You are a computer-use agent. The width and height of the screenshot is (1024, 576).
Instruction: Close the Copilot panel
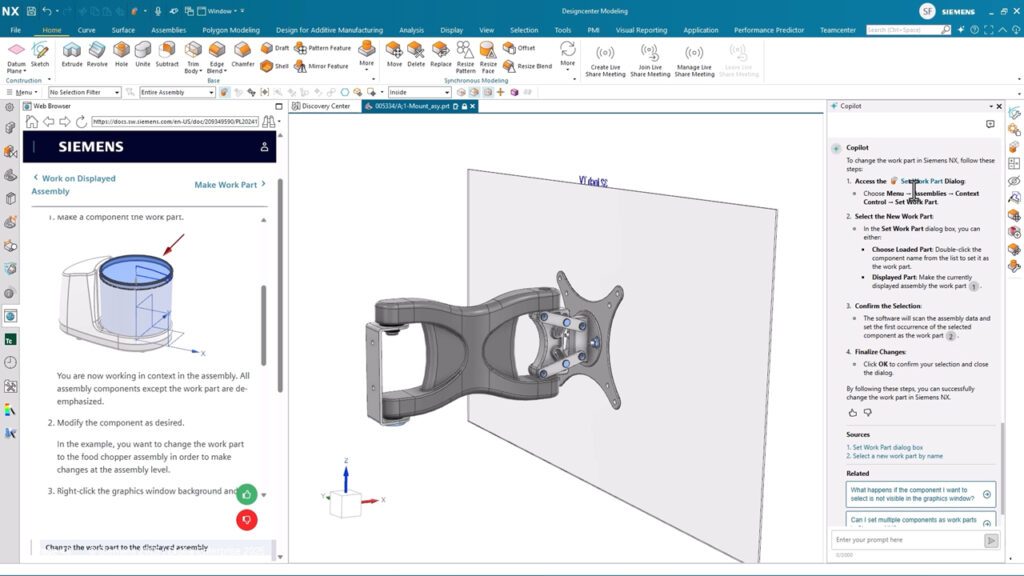[999, 106]
